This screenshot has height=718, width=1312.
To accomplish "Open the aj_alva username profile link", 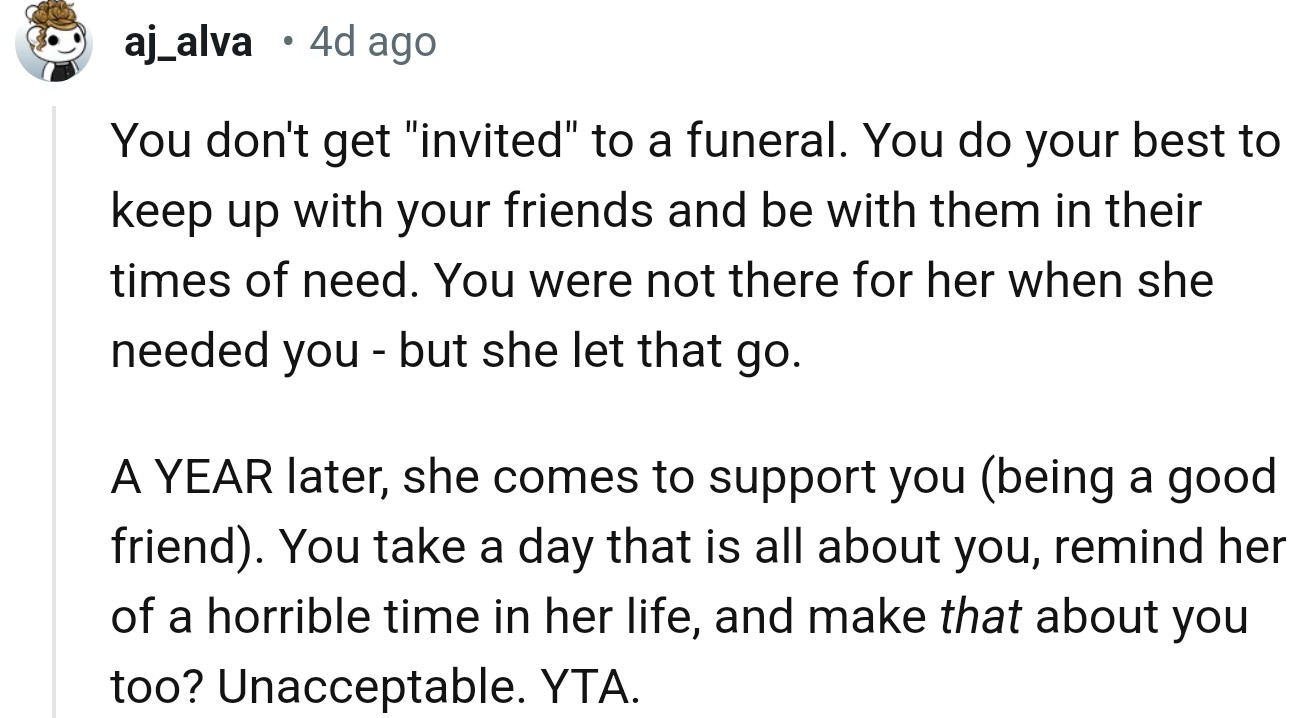I will (188, 42).
